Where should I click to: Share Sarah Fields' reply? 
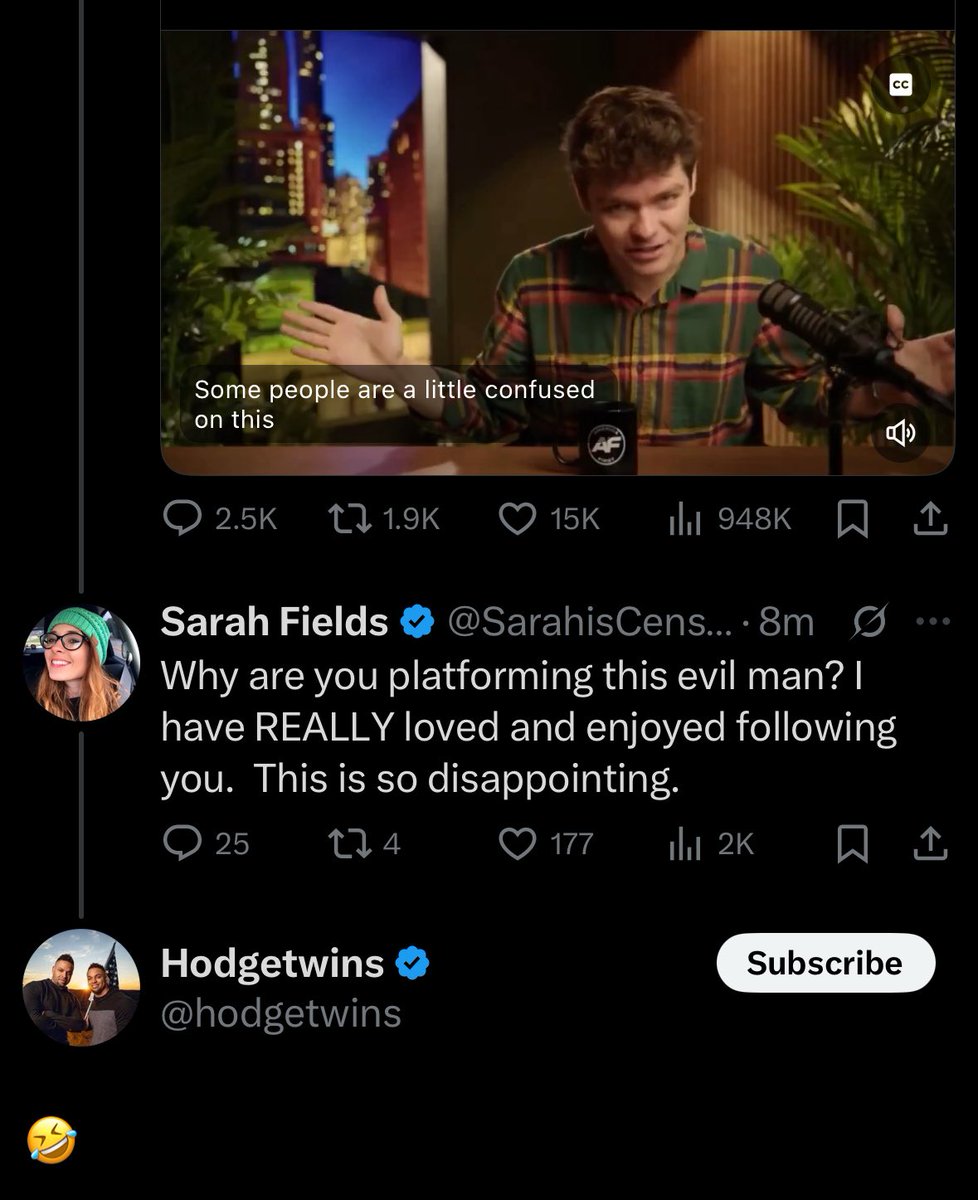click(x=930, y=844)
